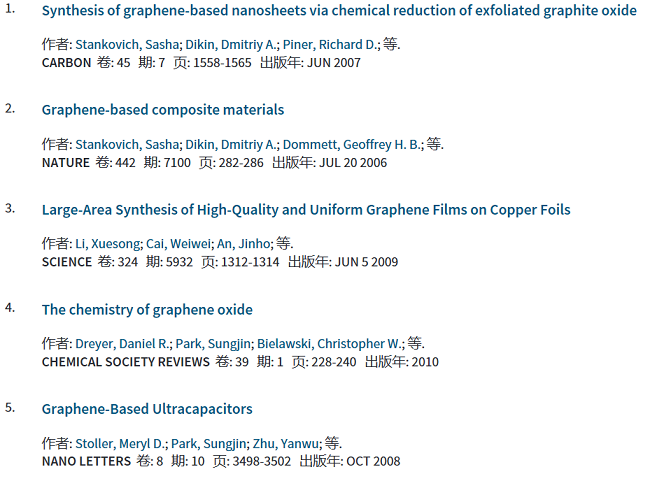This screenshot has height=481, width=650.
Task: Click author Stankovich, Sasha in first result
Action: [127, 44]
